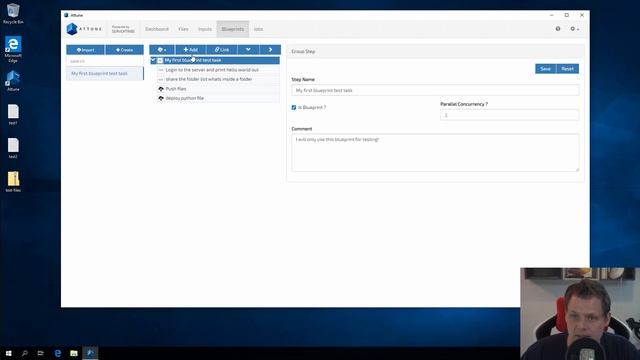
Task: Click the Add step button
Action: [191, 50]
